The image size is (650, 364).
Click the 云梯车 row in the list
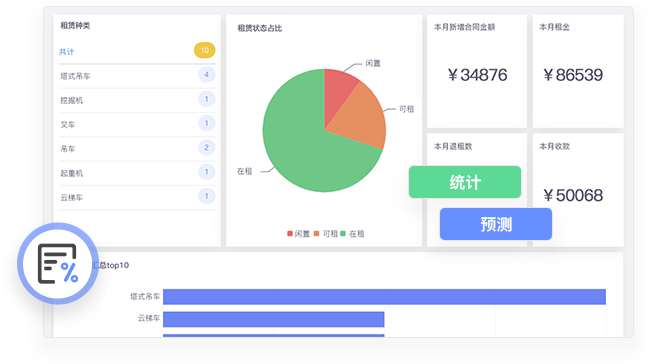point(137,197)
